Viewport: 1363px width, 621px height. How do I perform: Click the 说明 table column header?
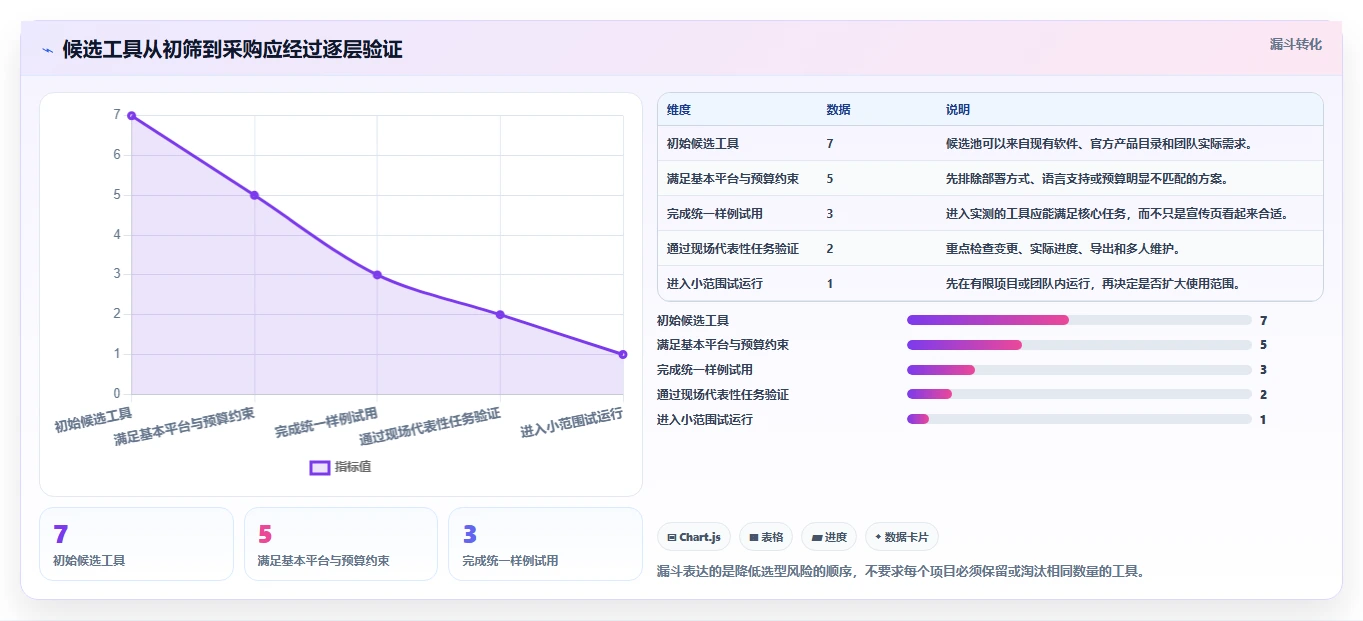(958, 110)
